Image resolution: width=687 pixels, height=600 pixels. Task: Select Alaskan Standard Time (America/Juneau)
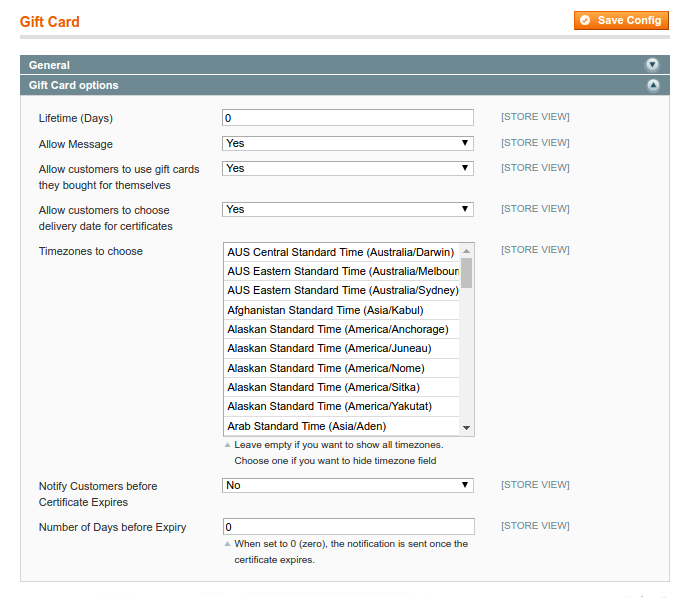pos(329,348)
